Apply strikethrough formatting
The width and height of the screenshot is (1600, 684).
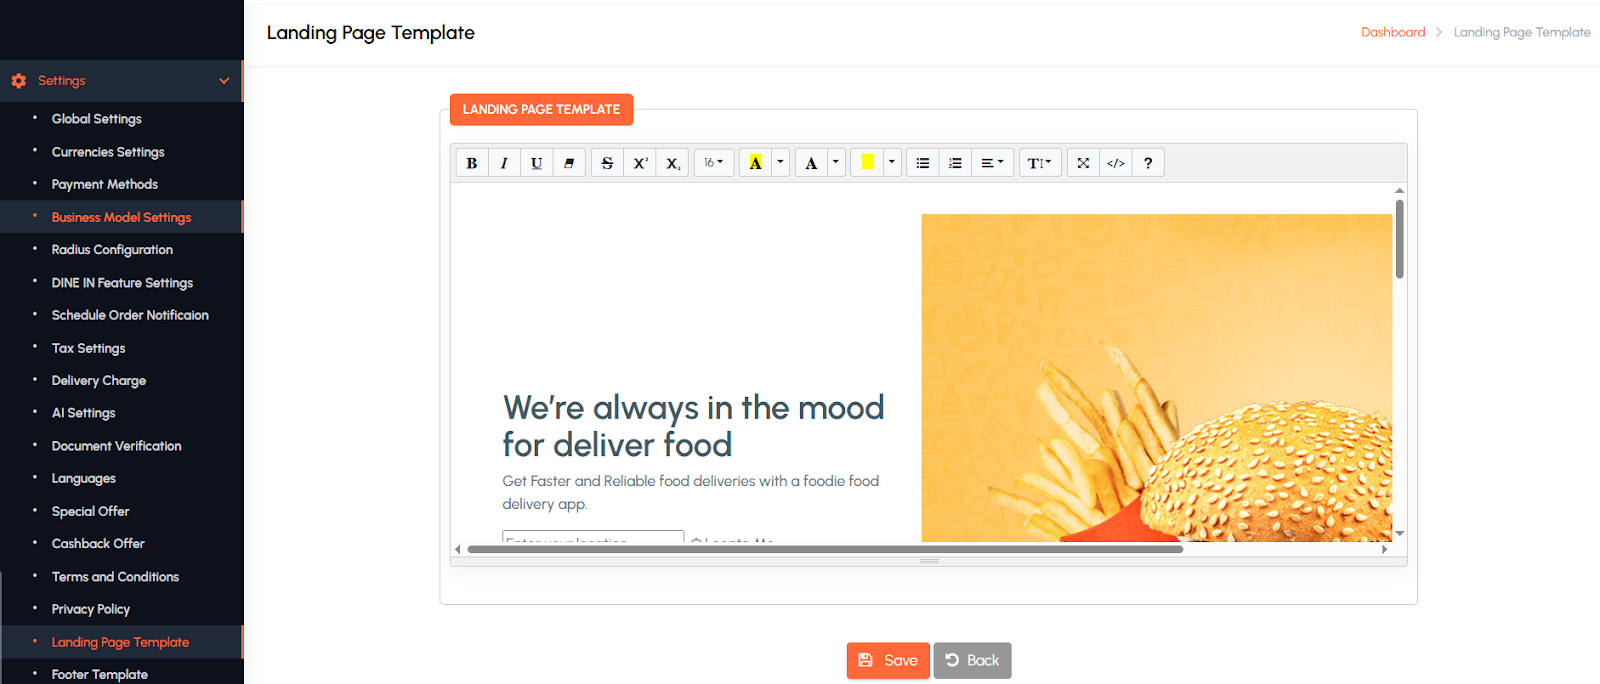tap(607, 163)
